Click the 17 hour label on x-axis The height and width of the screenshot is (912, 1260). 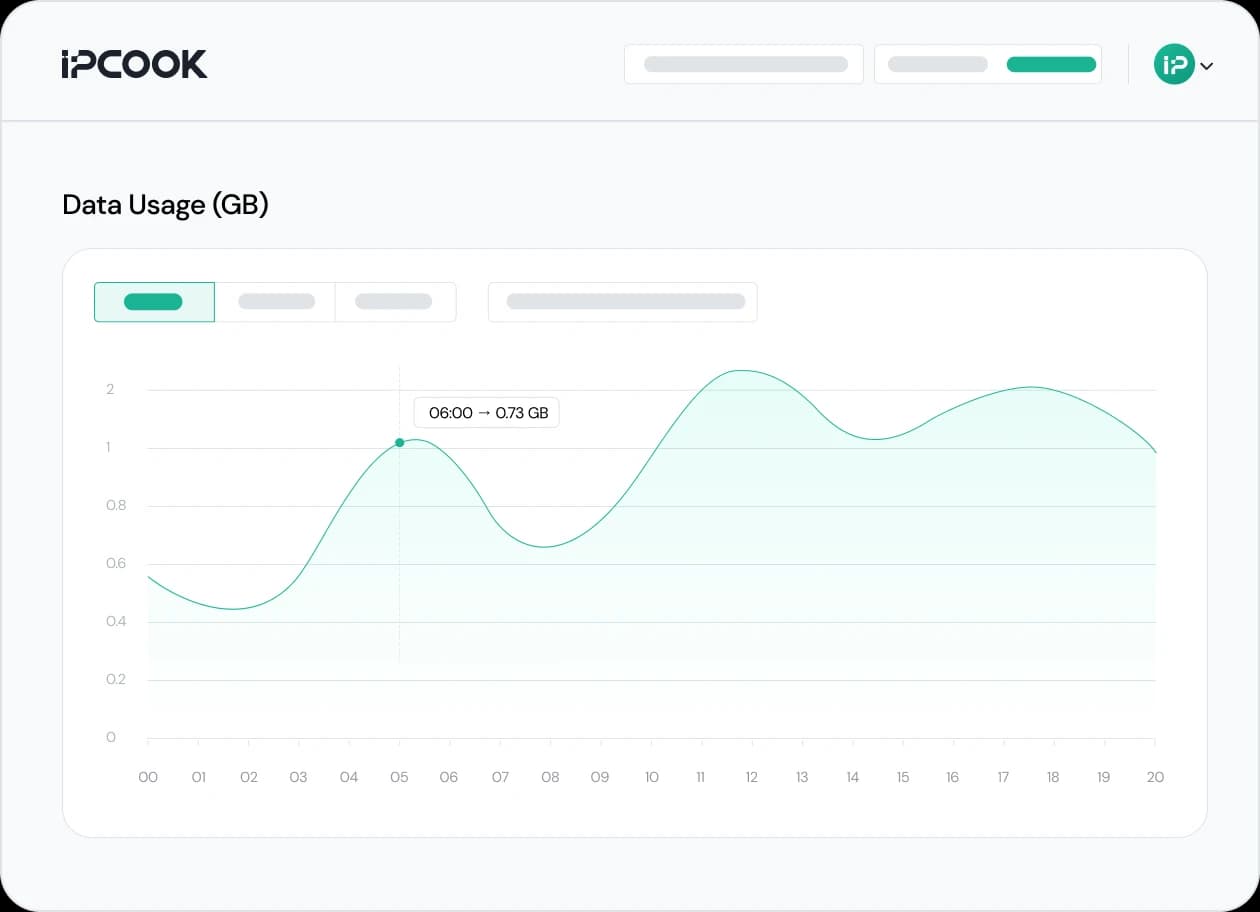[1003, 777]
